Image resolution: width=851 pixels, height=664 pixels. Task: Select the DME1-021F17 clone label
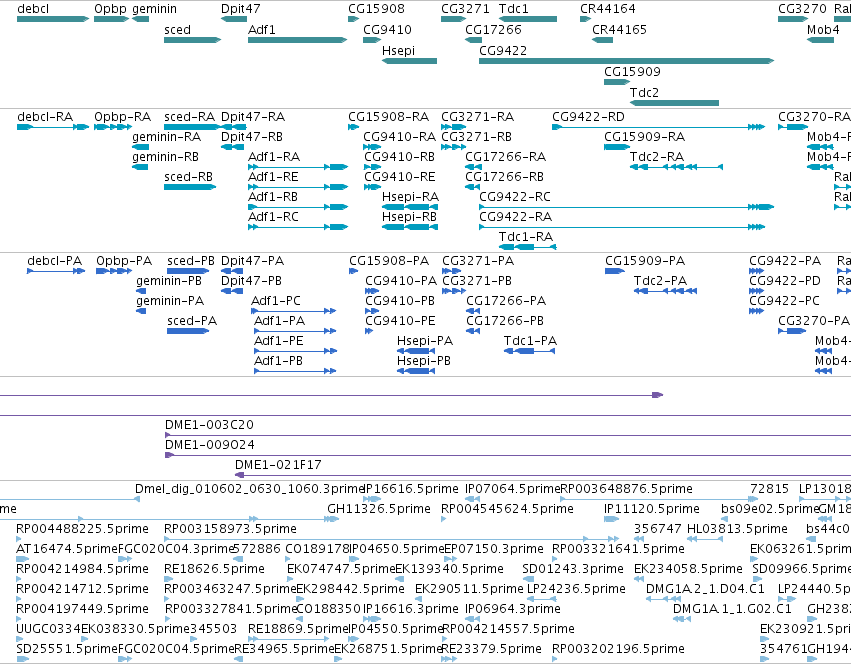click(x=278, y=465)
